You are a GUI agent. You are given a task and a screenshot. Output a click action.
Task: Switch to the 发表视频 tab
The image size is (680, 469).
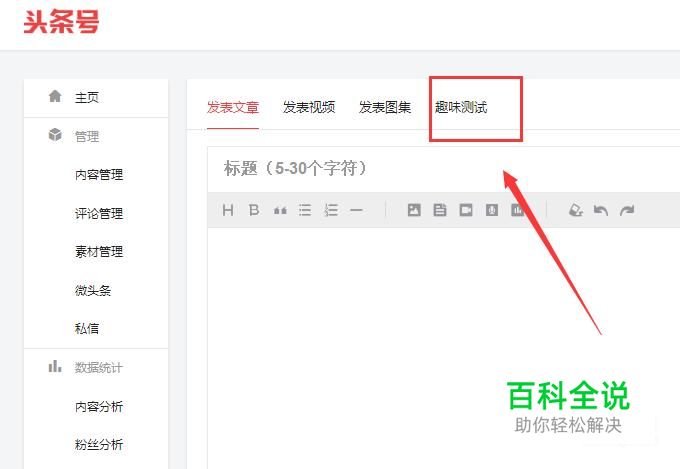tap(309, 107)
